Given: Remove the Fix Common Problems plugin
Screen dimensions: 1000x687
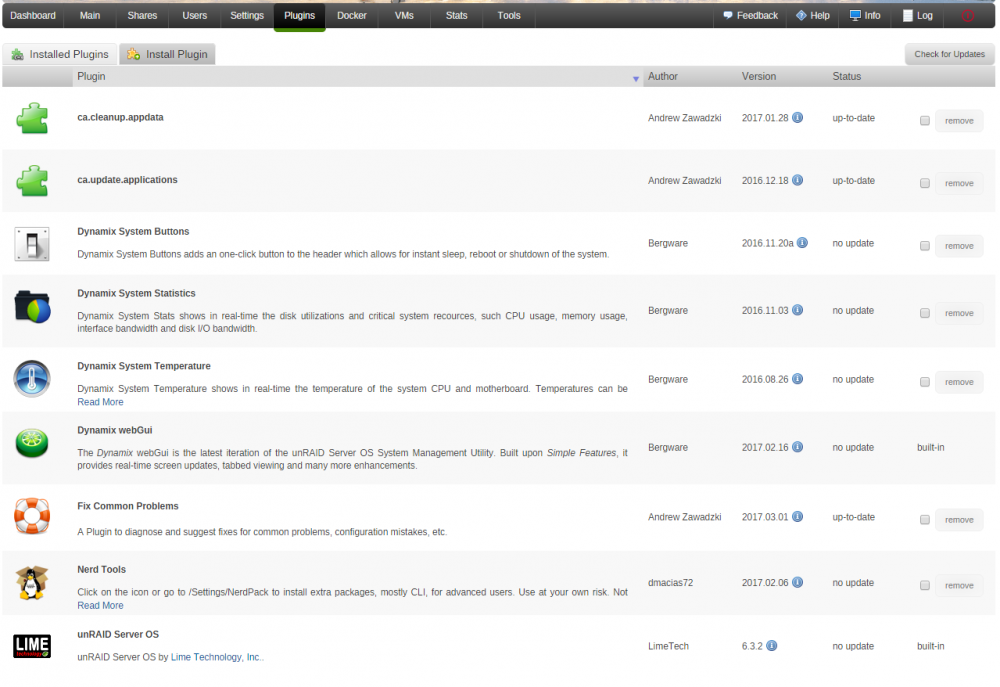Looking at the screenshot, I should (959, 520).
